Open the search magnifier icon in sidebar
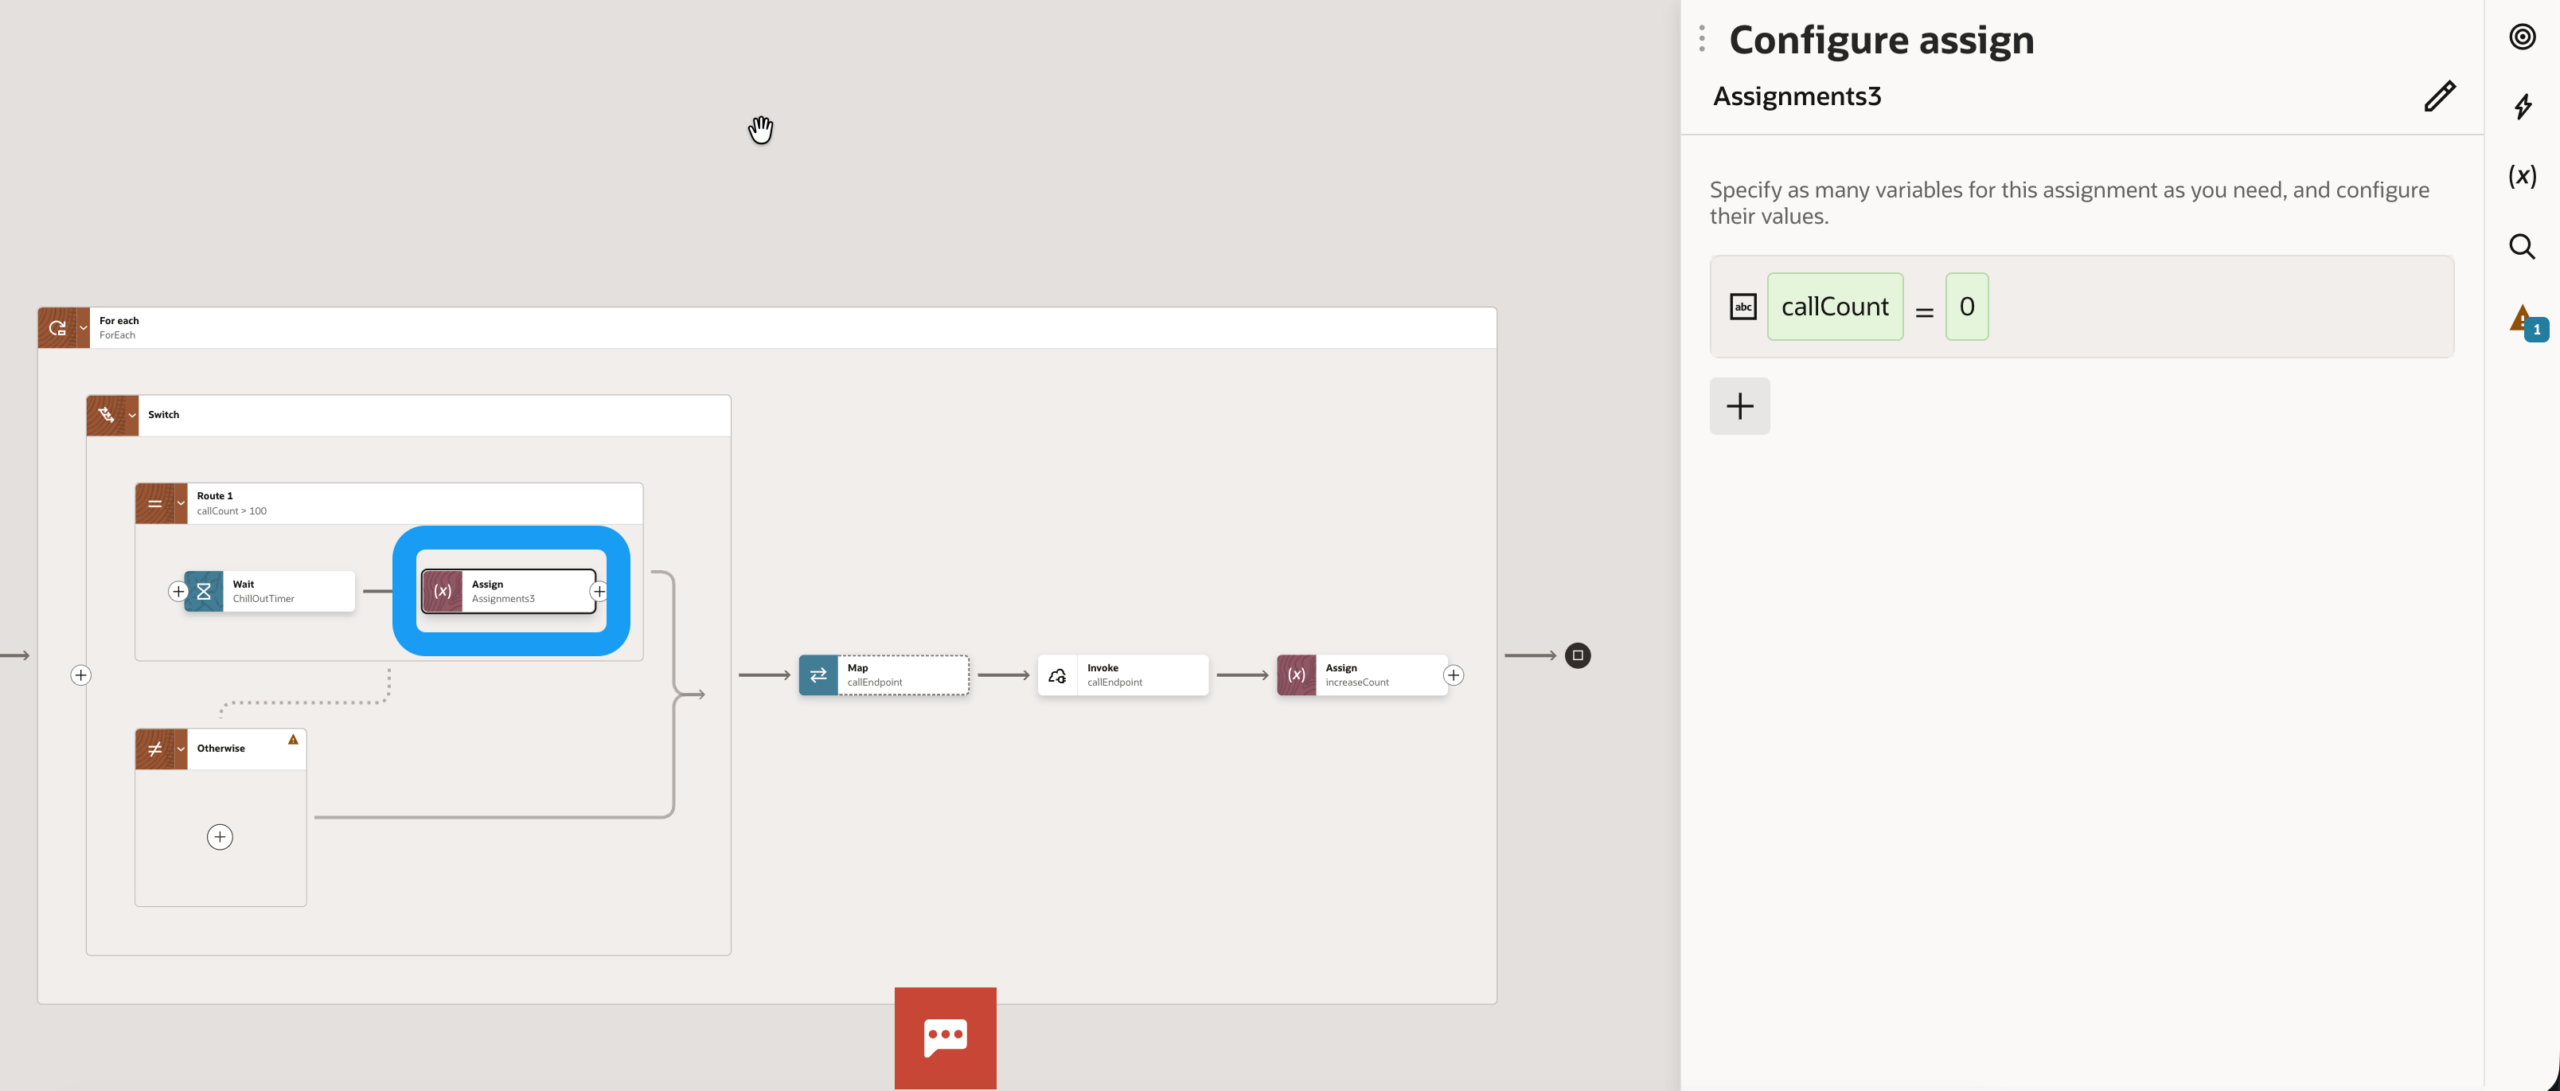The width and height of the screenshot is (2560, 1091). click(2522, 247)
